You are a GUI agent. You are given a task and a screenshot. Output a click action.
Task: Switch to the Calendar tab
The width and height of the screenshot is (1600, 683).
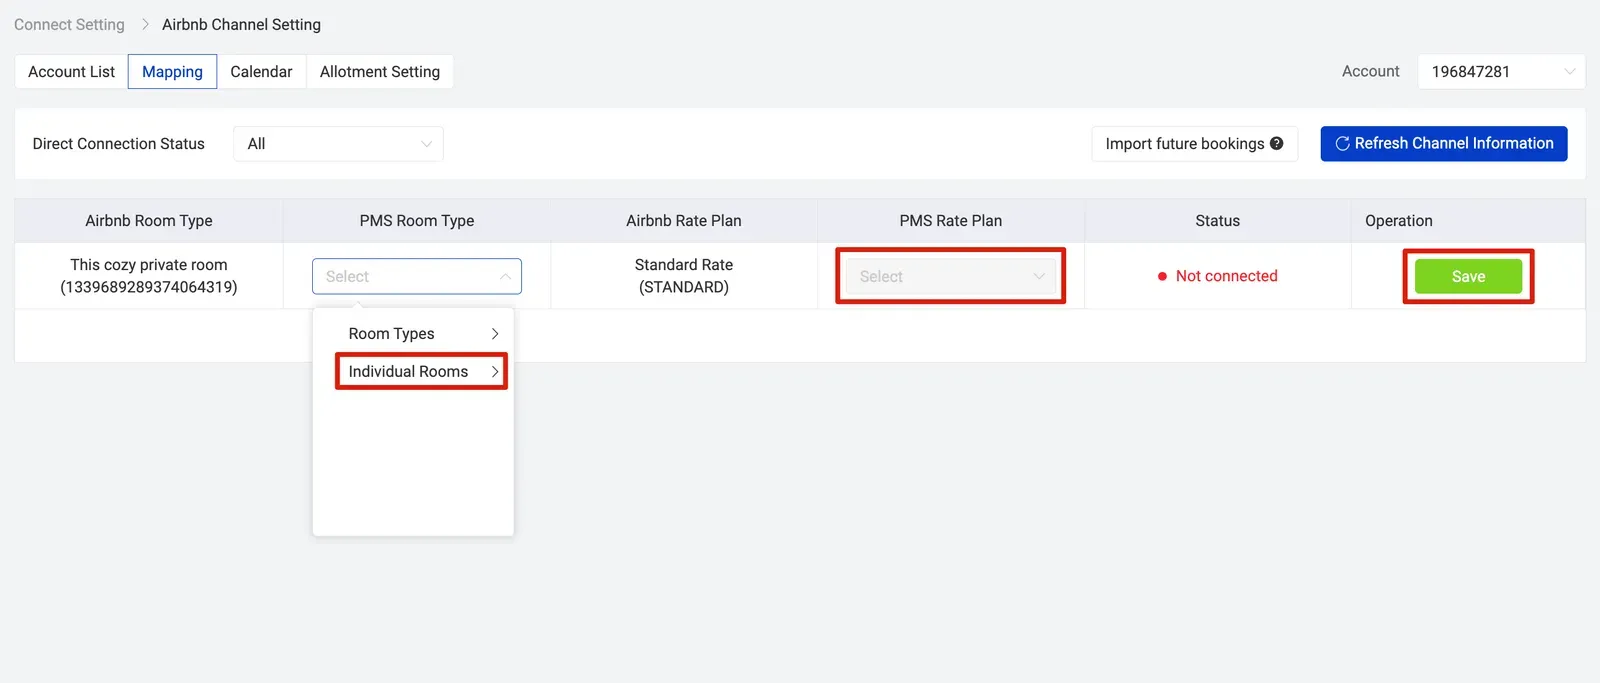point(261,71)
